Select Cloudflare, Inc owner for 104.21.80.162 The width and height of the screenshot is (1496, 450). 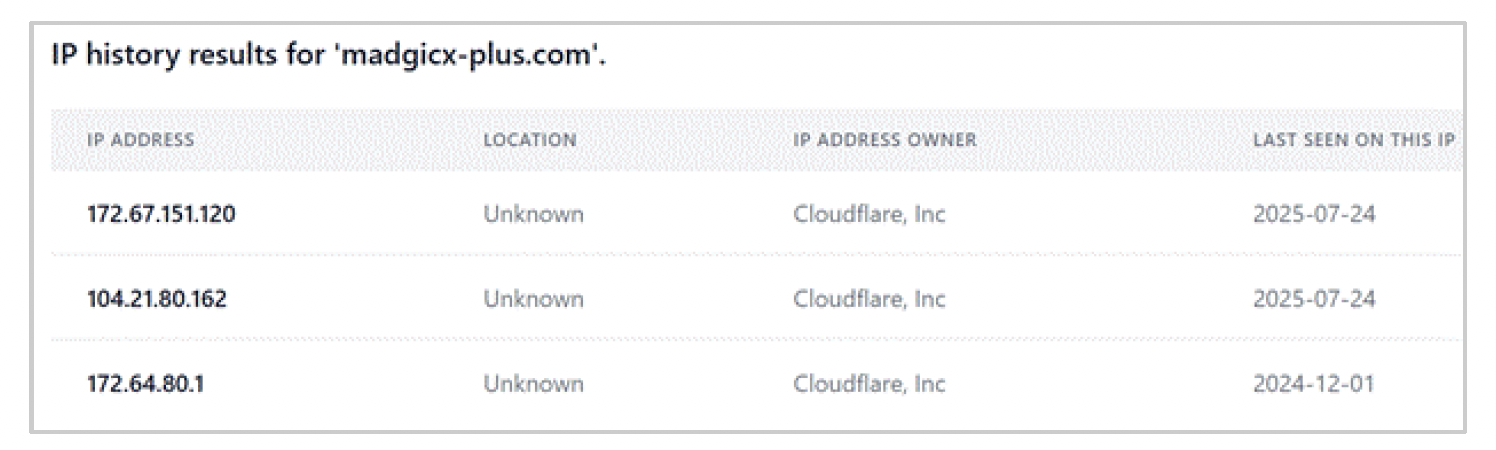pos(869,299)
